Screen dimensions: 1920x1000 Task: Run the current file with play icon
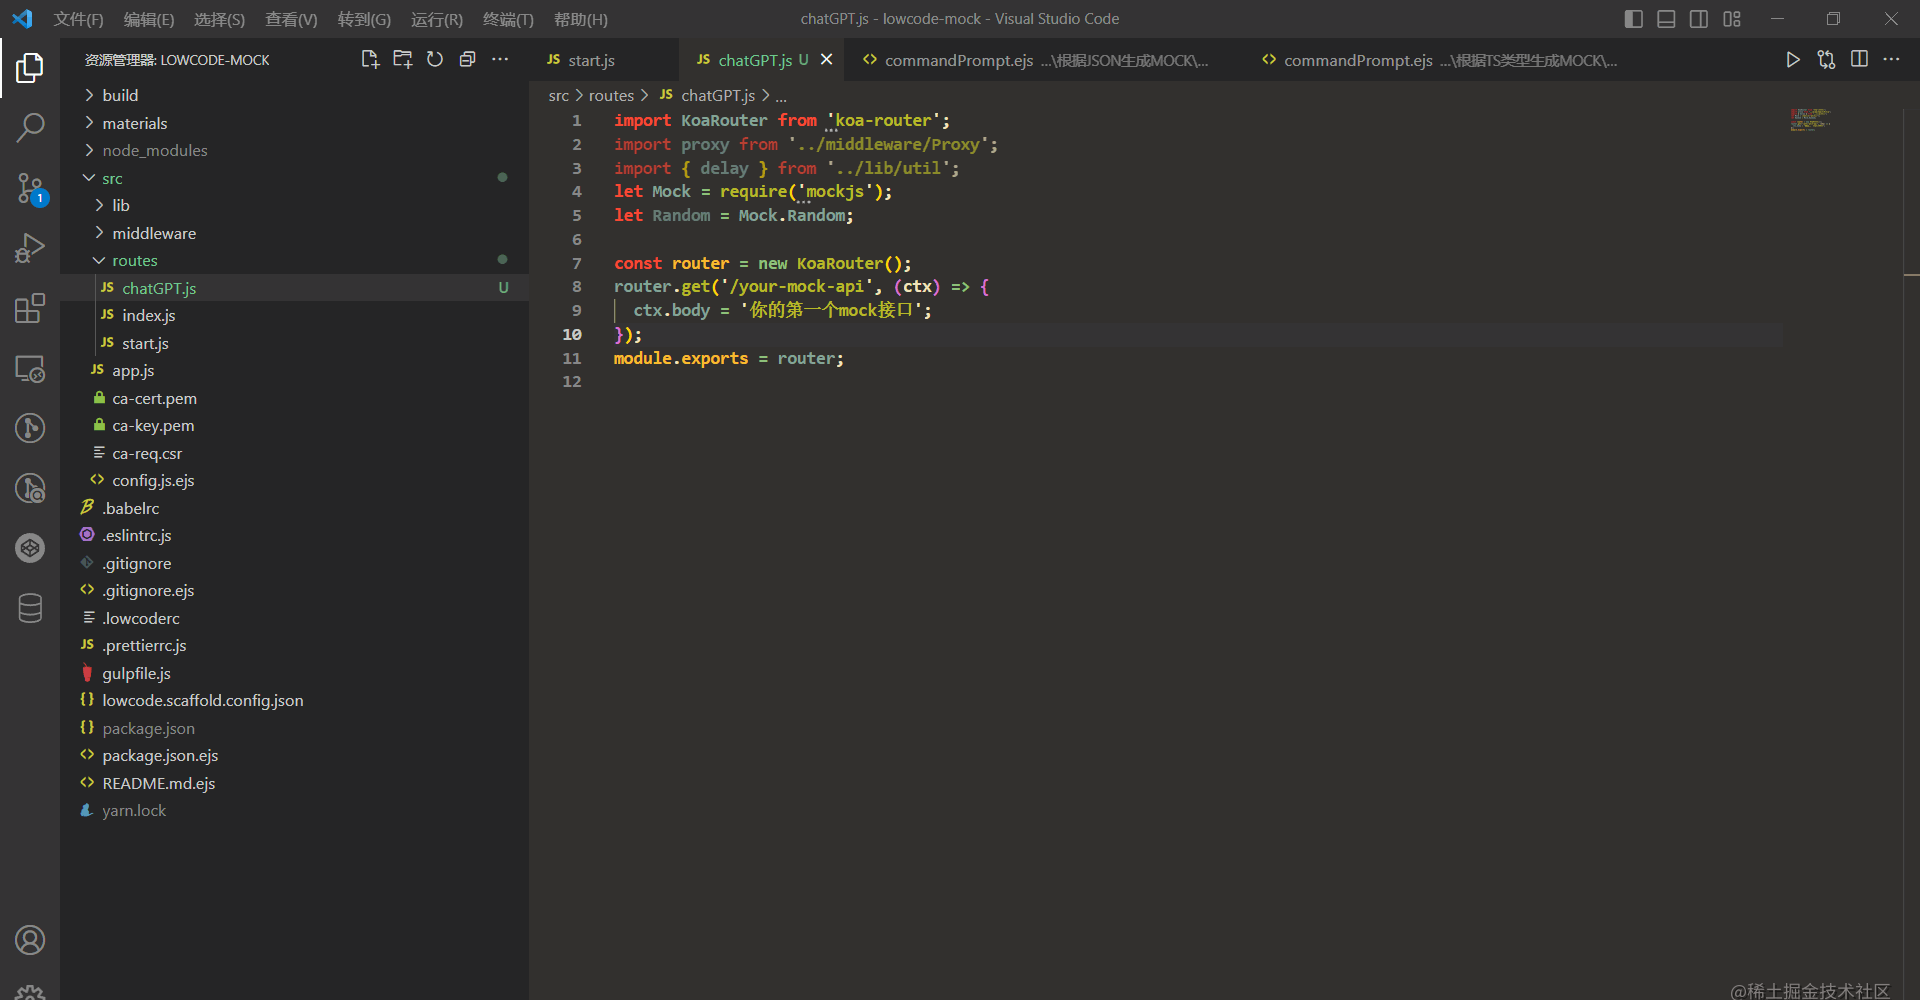coord(1793,60)
